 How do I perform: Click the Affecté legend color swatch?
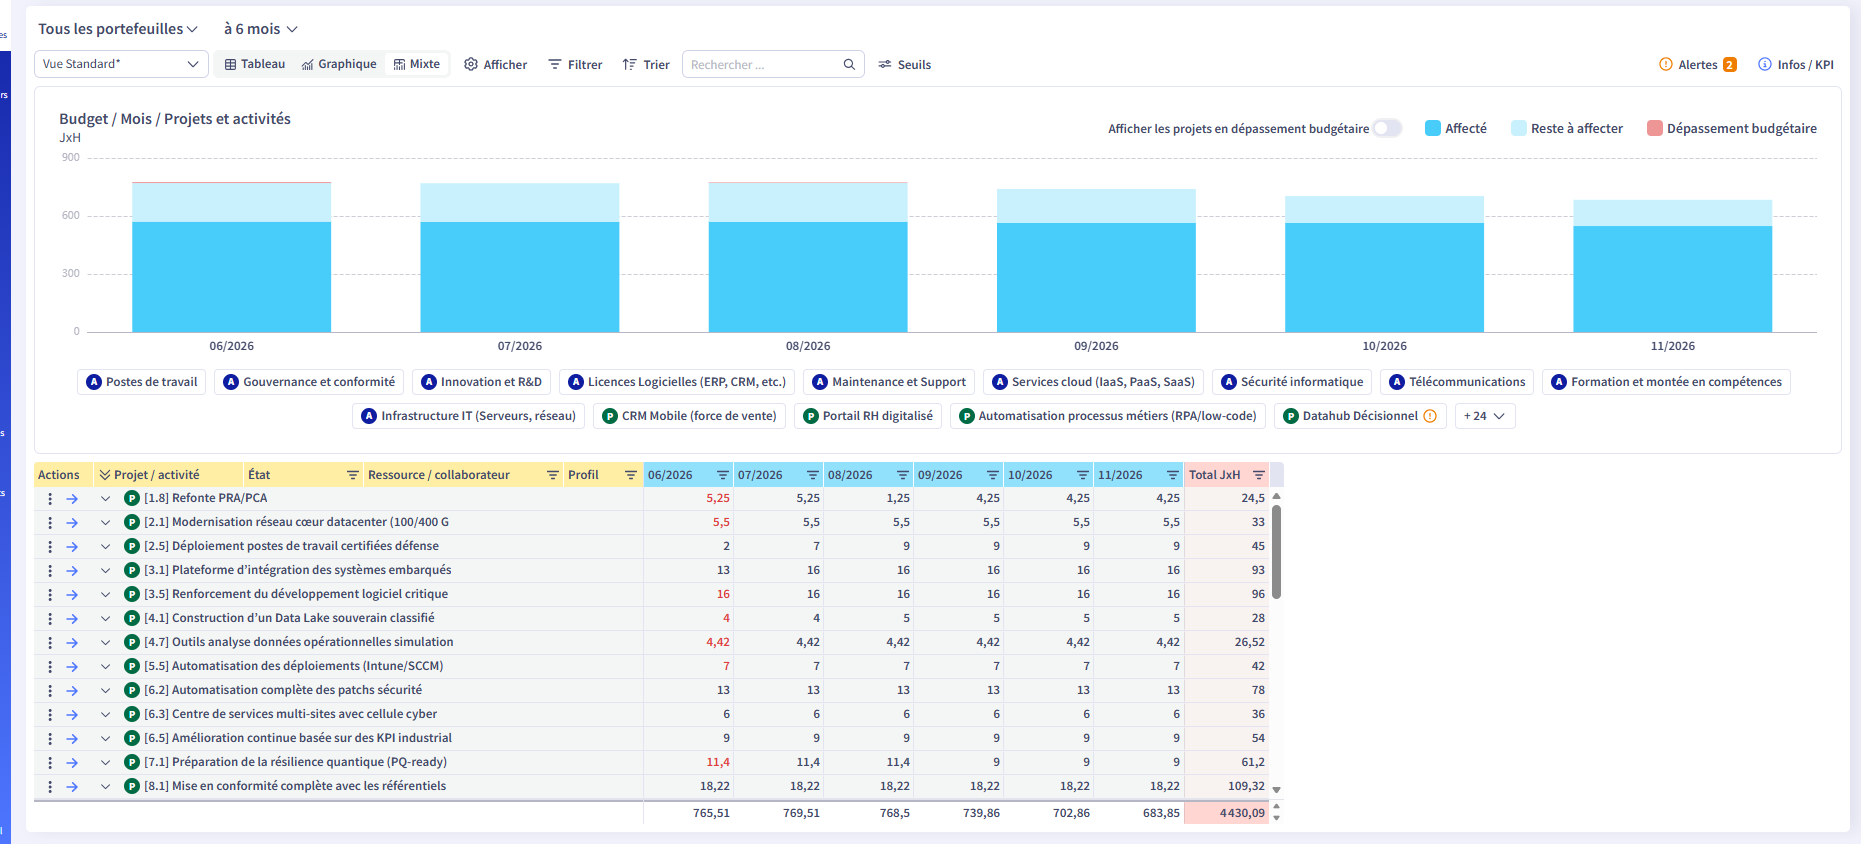pos(1433,128)
